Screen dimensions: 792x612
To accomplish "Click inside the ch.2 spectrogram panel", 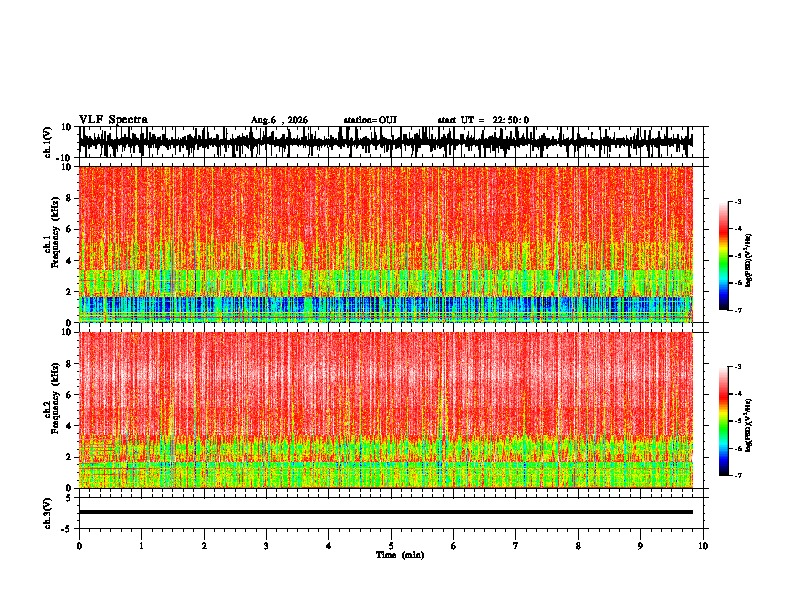I will click(386, 410).
